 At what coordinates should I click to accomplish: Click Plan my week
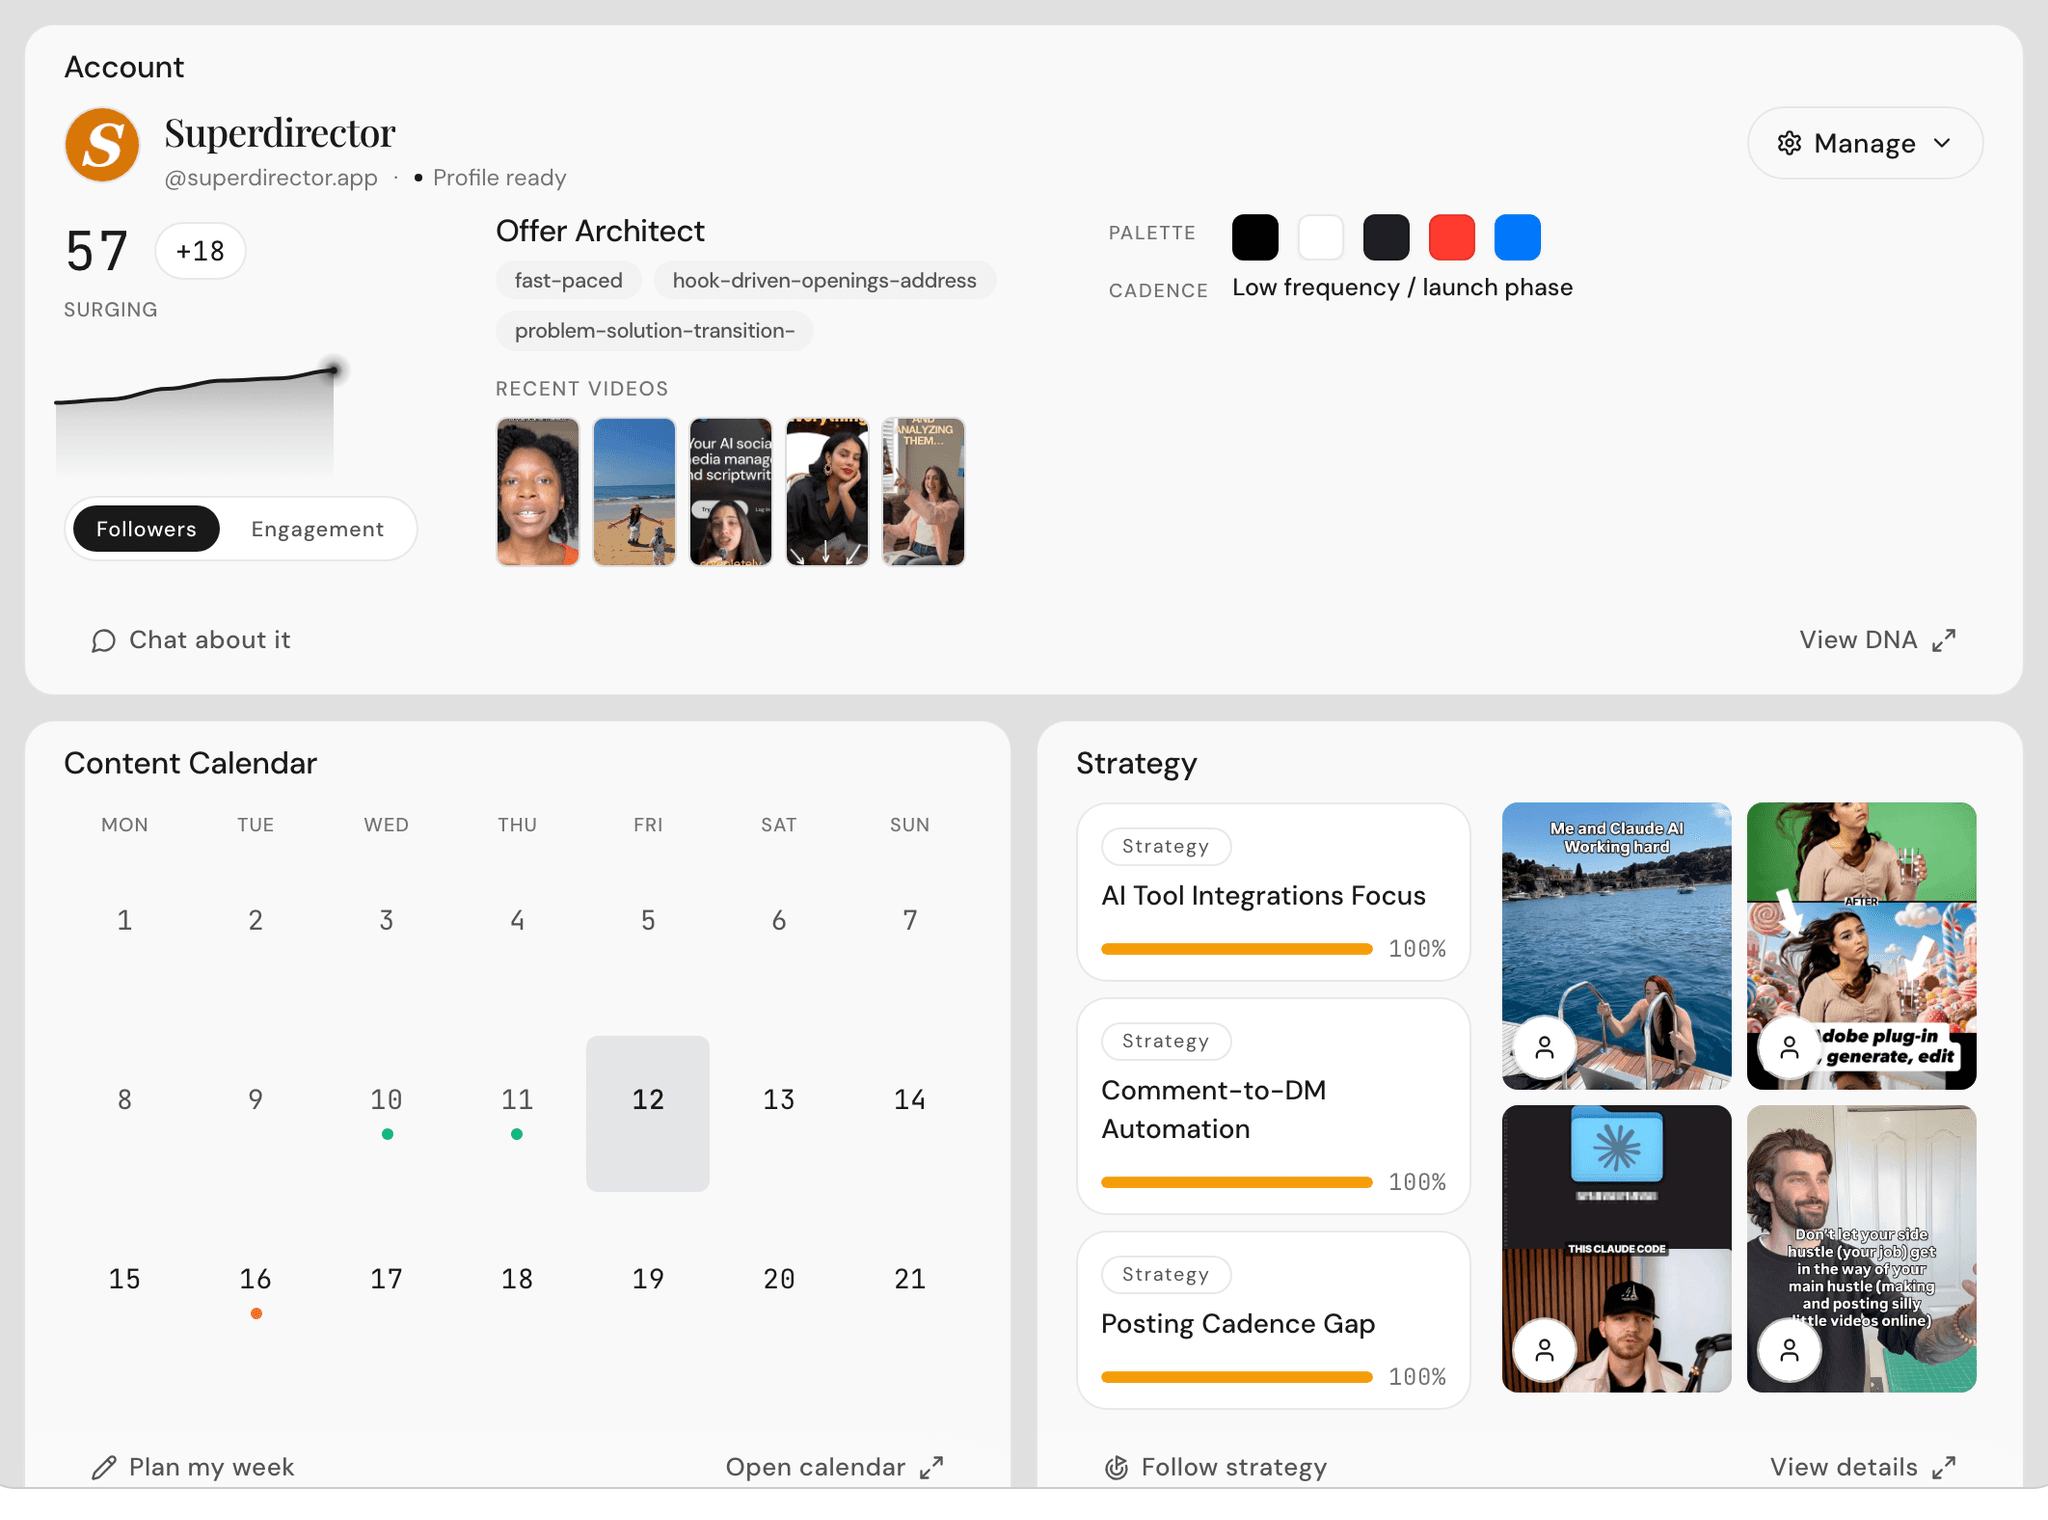click(192, 1467)
